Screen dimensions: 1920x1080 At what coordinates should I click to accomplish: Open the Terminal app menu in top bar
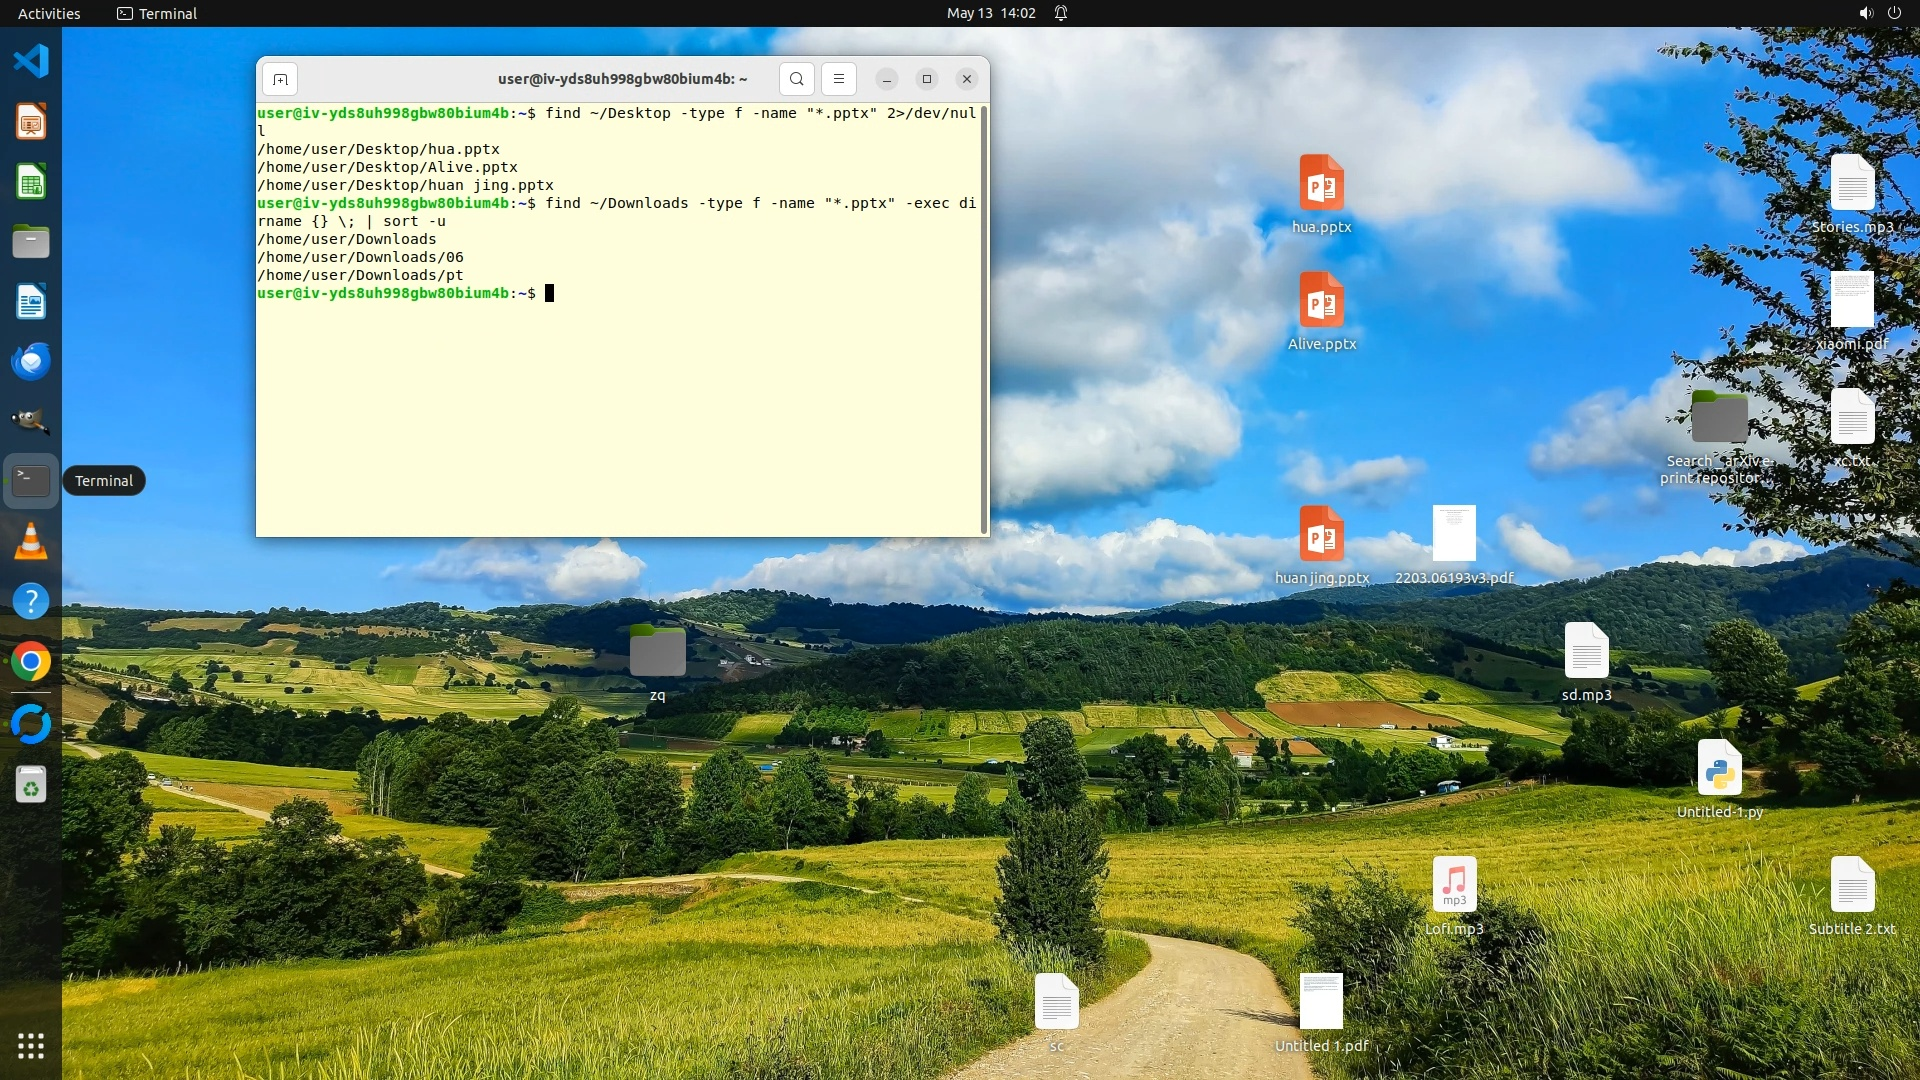tap(157, 13)
